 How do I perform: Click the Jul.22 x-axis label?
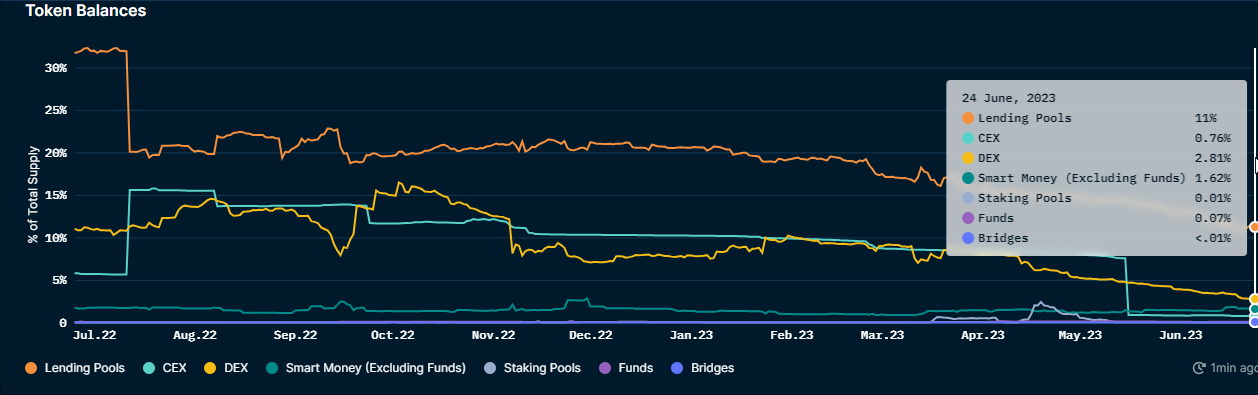95,336
